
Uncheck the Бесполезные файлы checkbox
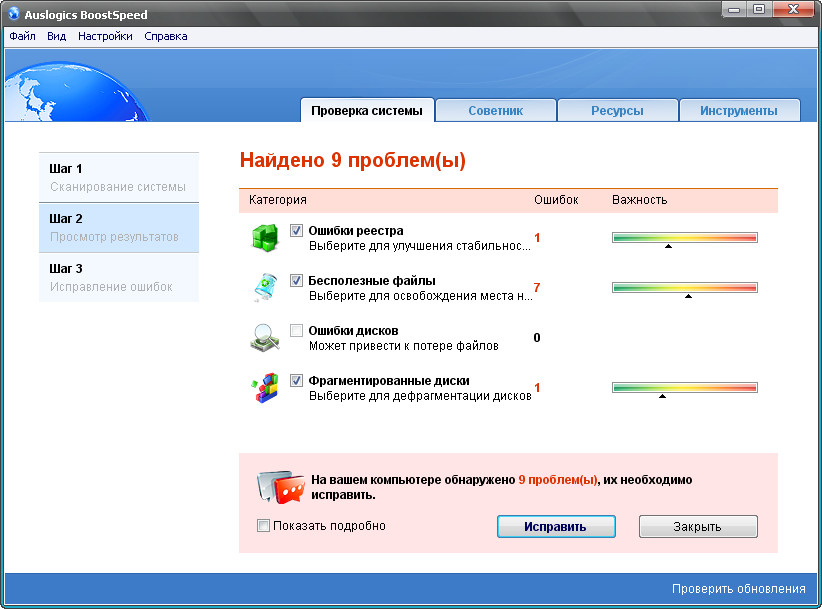tap(296, 280)
